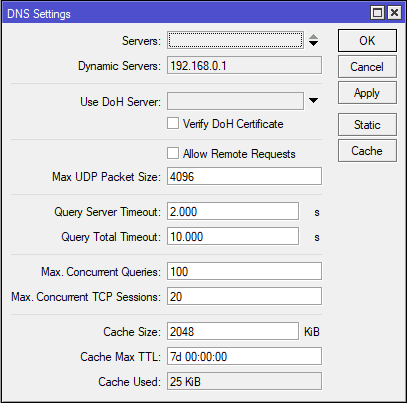Select the Query Server Timeout field
This screenshot has width=407, height=403.
(x=233, y=211)
